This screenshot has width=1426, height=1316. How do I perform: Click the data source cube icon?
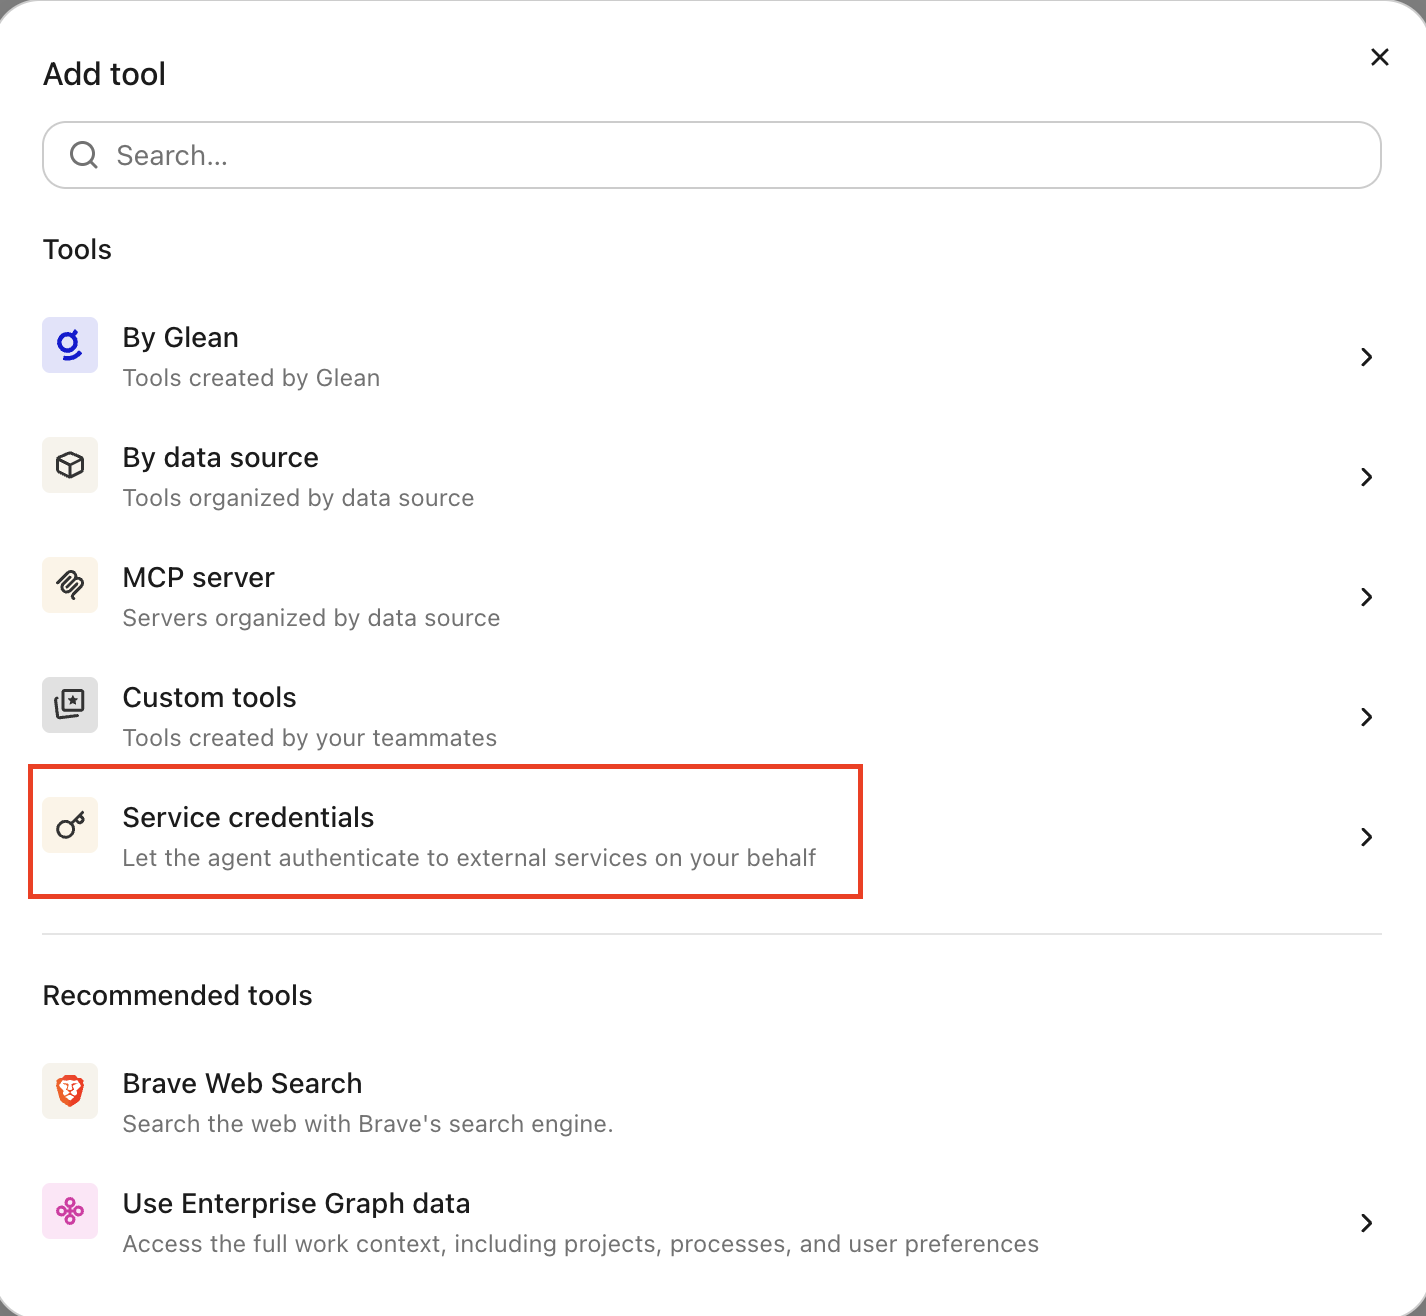click(x=70, y=465)
